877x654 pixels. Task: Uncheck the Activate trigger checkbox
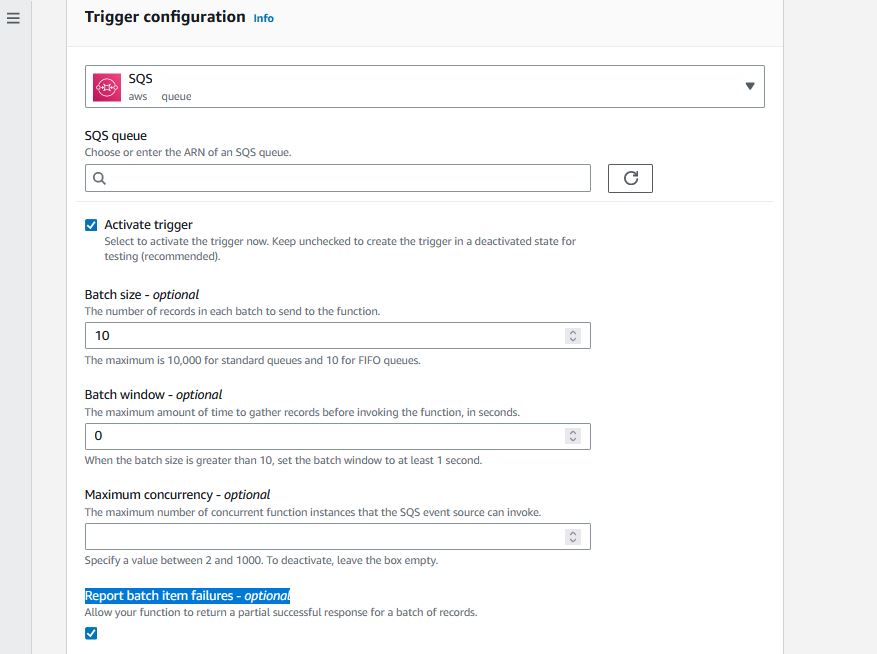[91, 224]
